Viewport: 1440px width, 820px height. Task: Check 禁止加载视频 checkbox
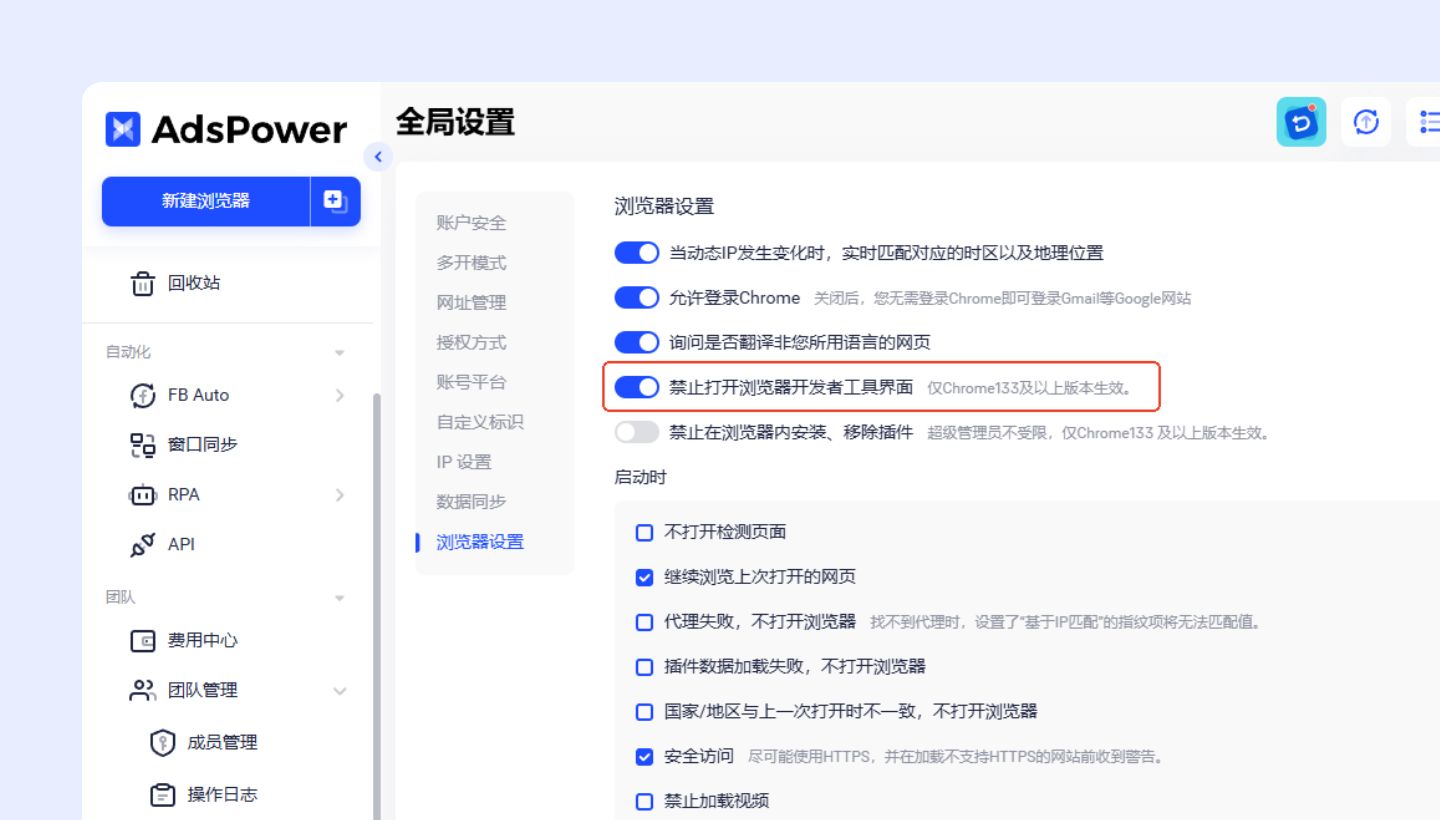coord(645,801)
